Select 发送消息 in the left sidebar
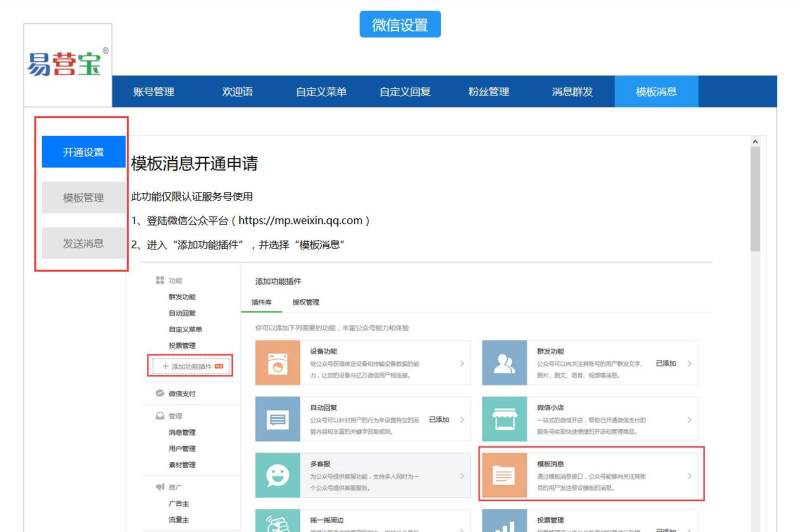 tap(84, 243)
